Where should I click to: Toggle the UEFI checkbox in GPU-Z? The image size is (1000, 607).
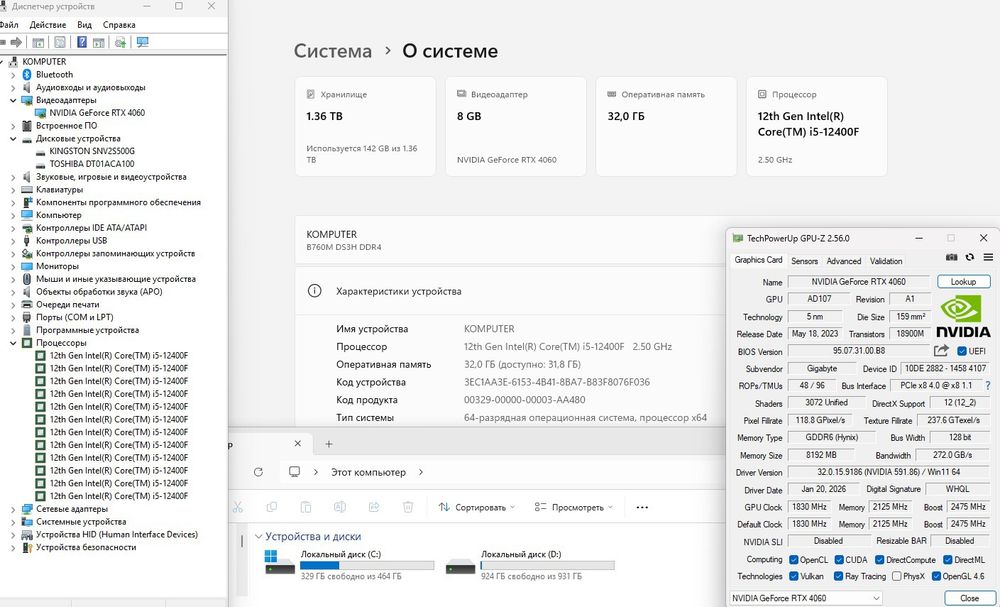pyautogui.click(x=962, y=351)
